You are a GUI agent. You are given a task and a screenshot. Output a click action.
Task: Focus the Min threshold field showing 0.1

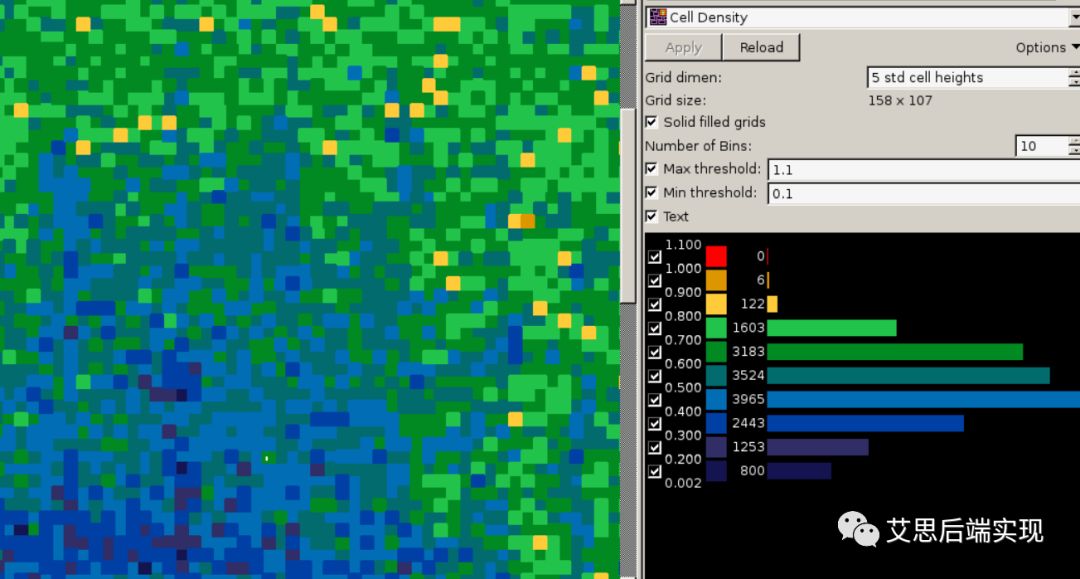920,194
